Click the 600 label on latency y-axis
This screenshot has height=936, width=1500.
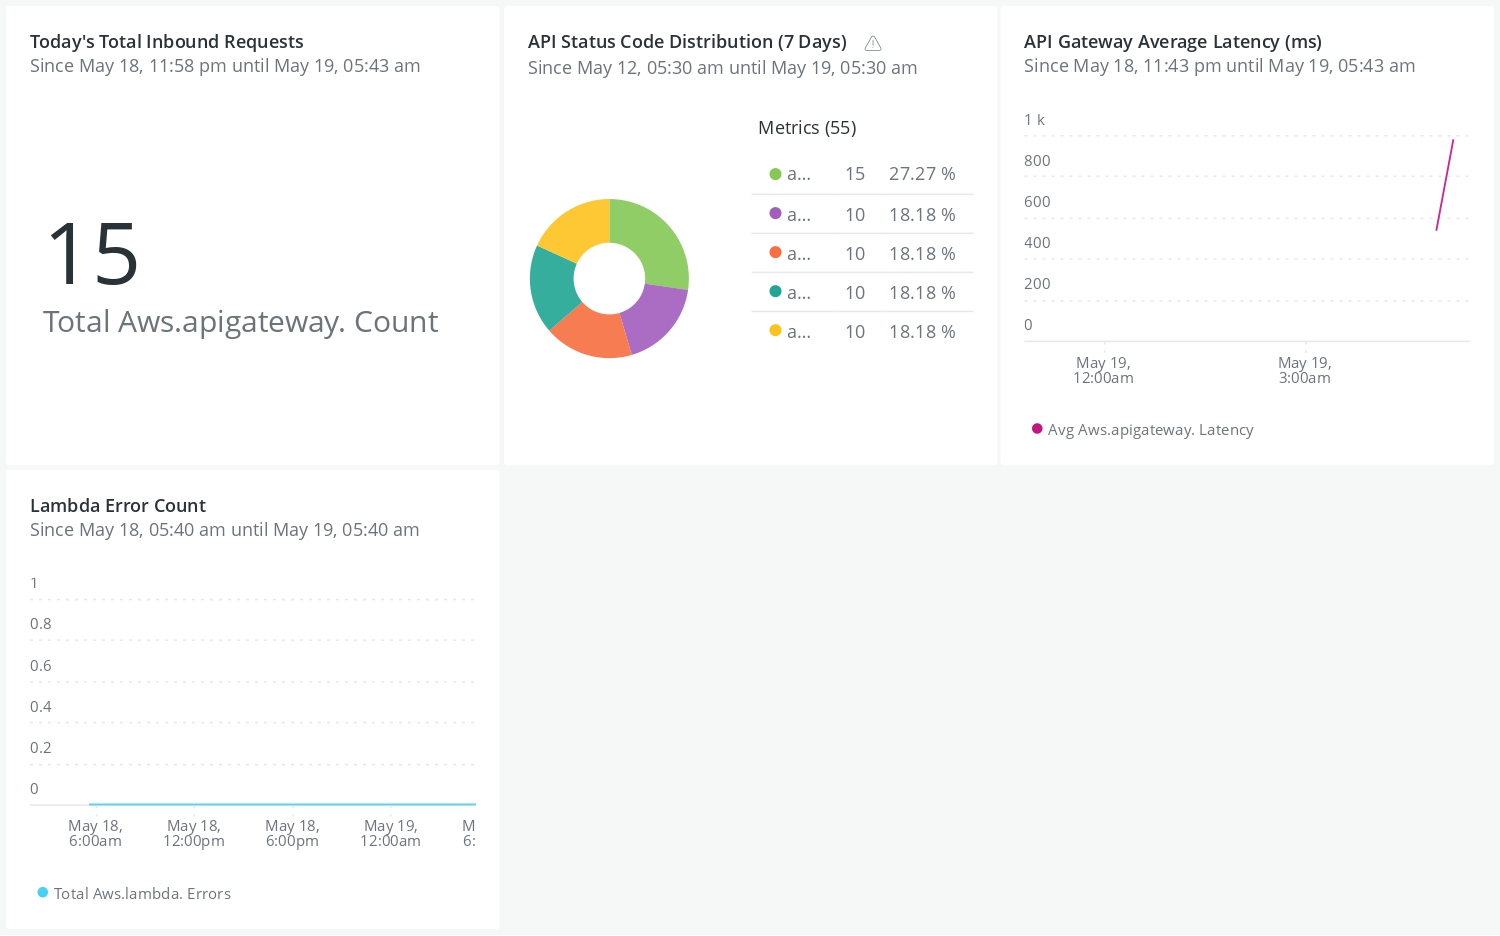point(1037,202)
